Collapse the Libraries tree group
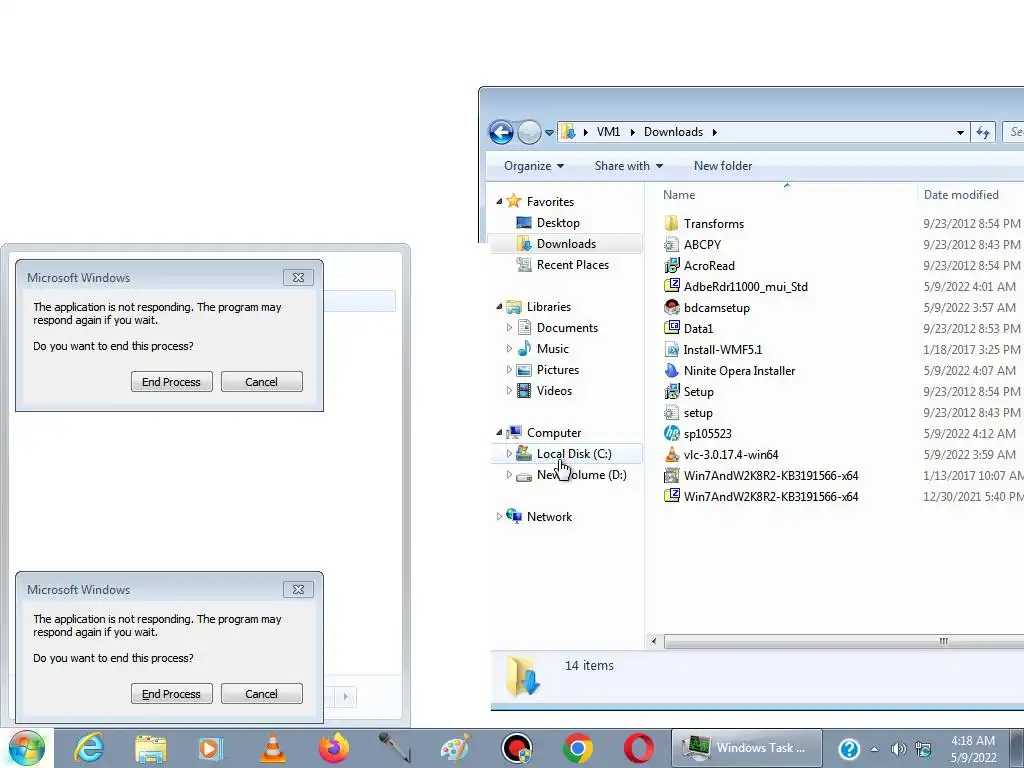This screenshot has width=1024, height=768. pyautogui.click(x=499, y=307)
